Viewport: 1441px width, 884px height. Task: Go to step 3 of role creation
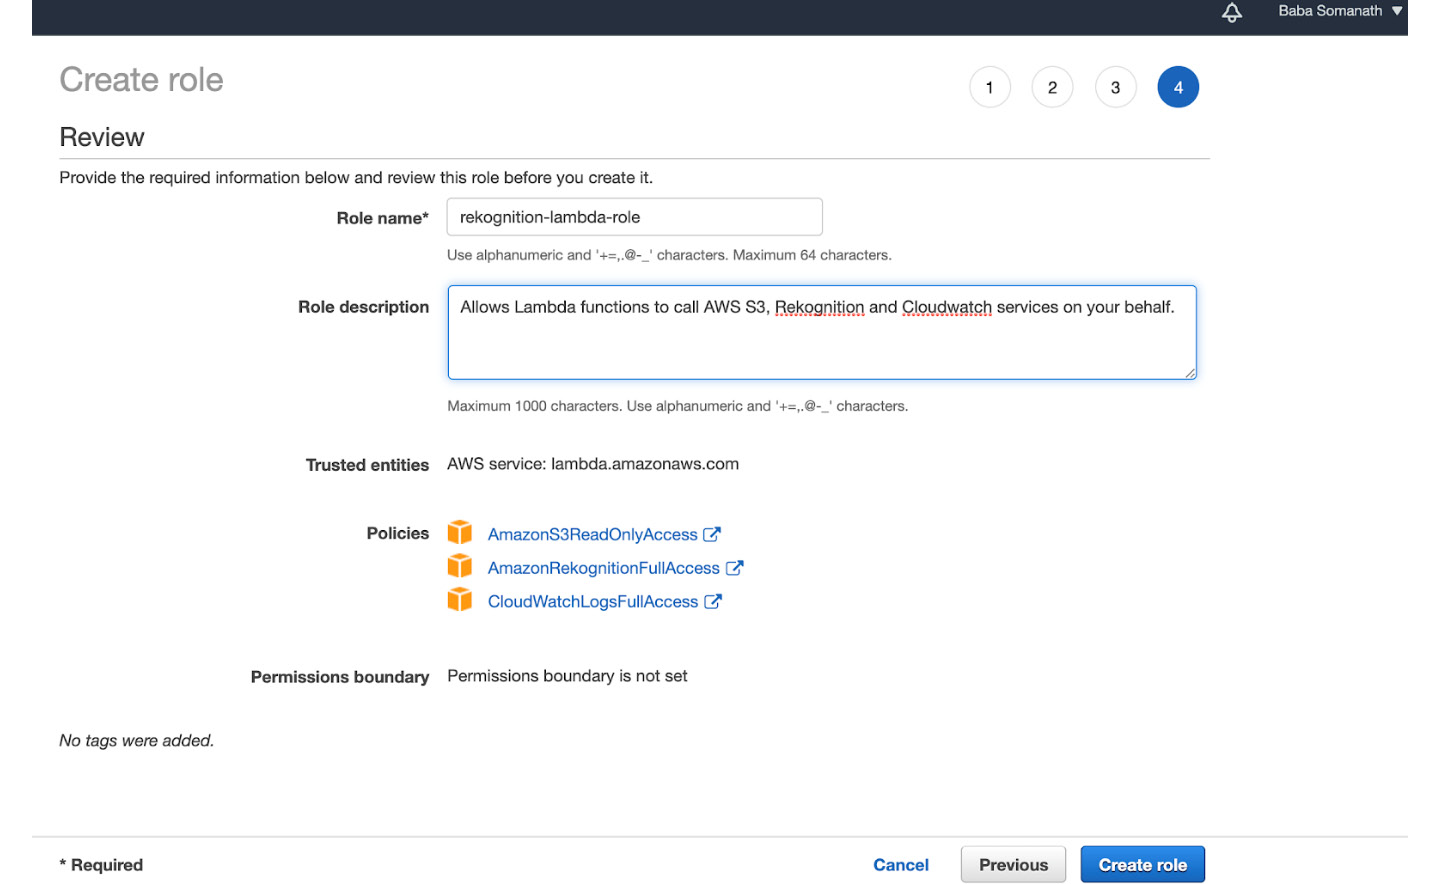1115,87
